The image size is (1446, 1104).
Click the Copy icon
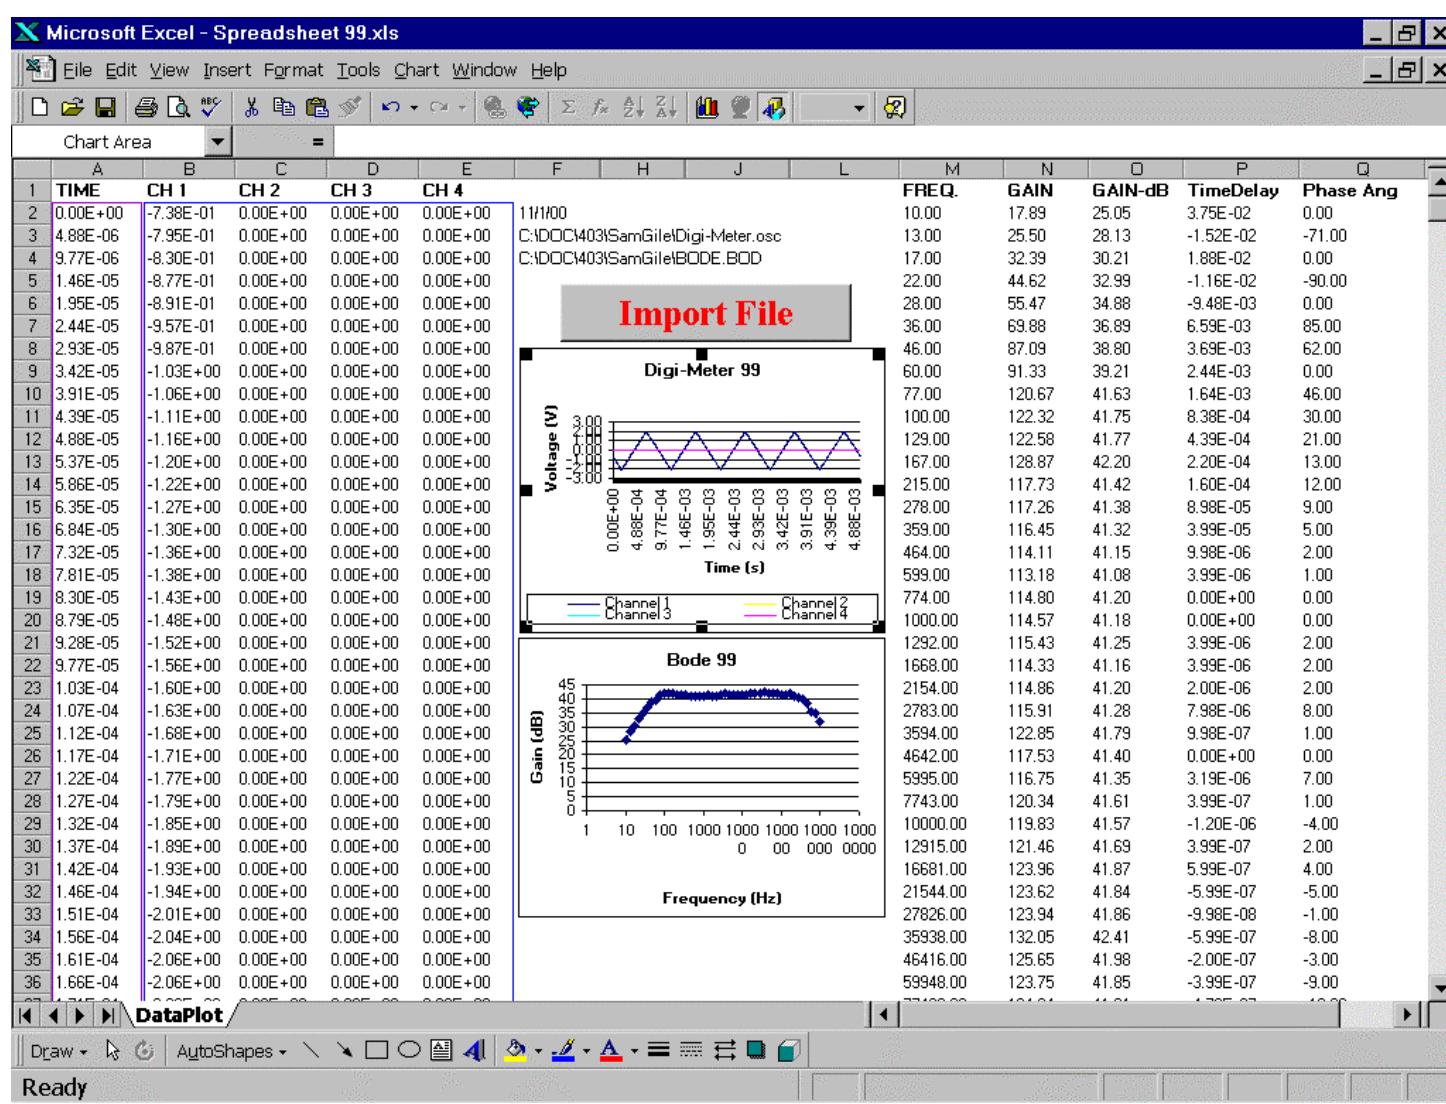point(284,105)
